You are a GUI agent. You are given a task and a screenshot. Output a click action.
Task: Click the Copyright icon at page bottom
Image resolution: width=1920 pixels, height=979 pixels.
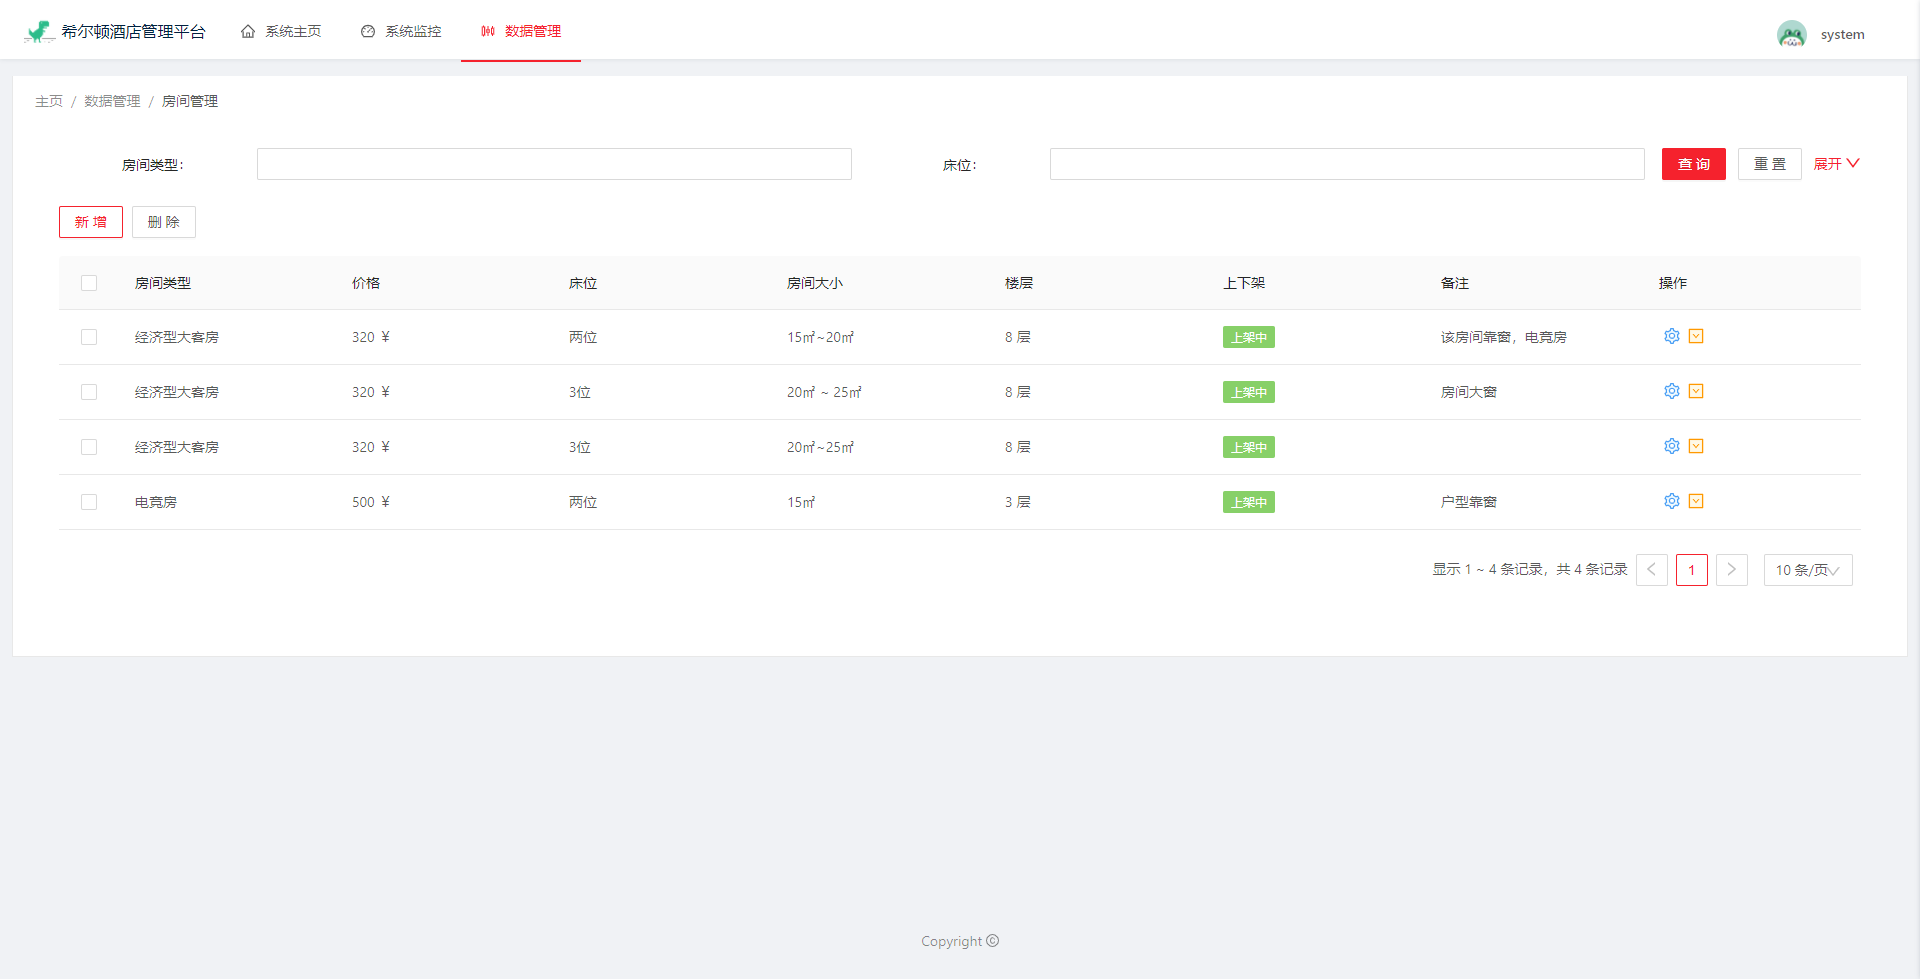coord(993,940)
